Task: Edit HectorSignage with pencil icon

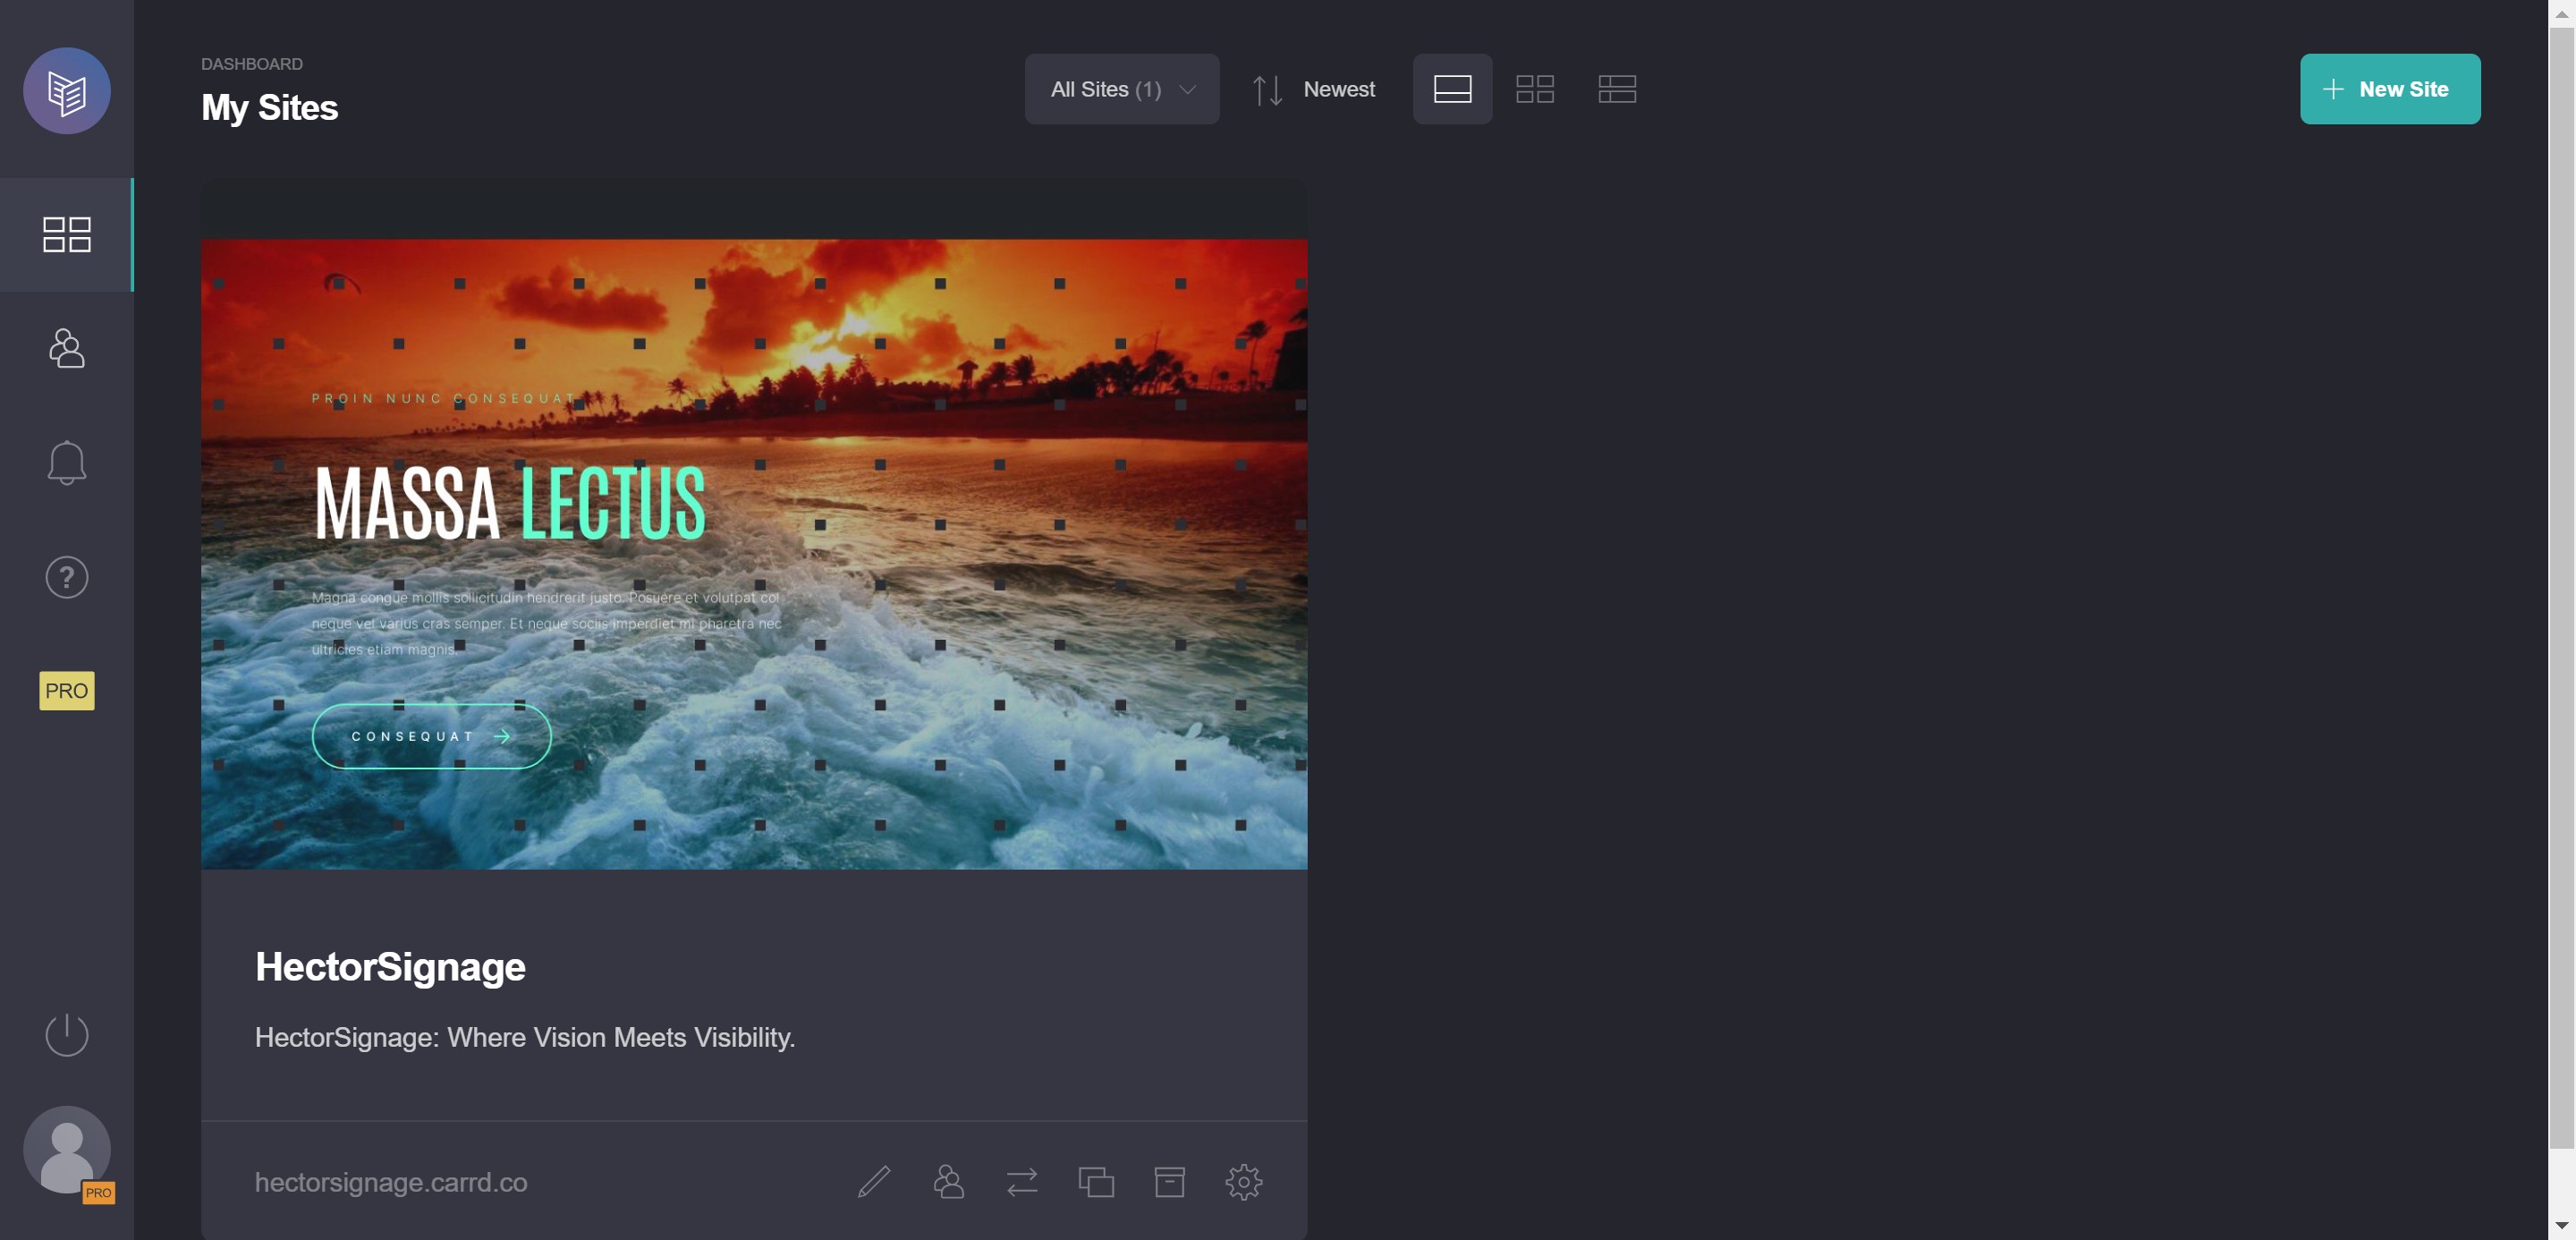Action: 874,1181
